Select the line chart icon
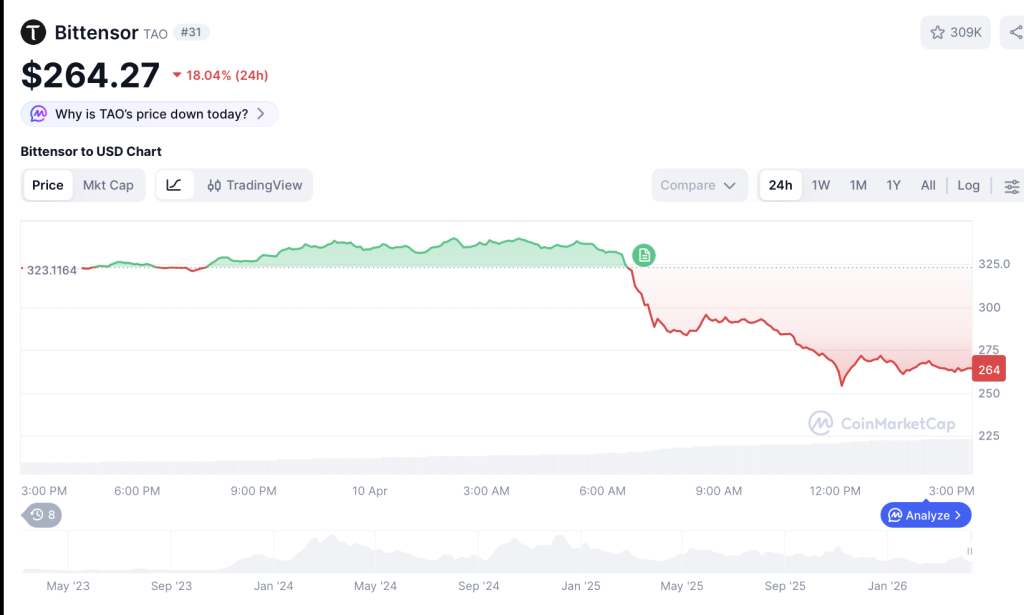This screenshot has width=1024, height=615. pyautogui.click(x=174, y=185)
